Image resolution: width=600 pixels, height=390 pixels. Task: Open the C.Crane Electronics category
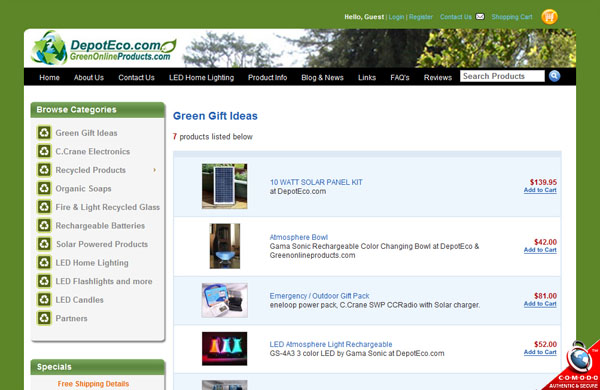93,152
